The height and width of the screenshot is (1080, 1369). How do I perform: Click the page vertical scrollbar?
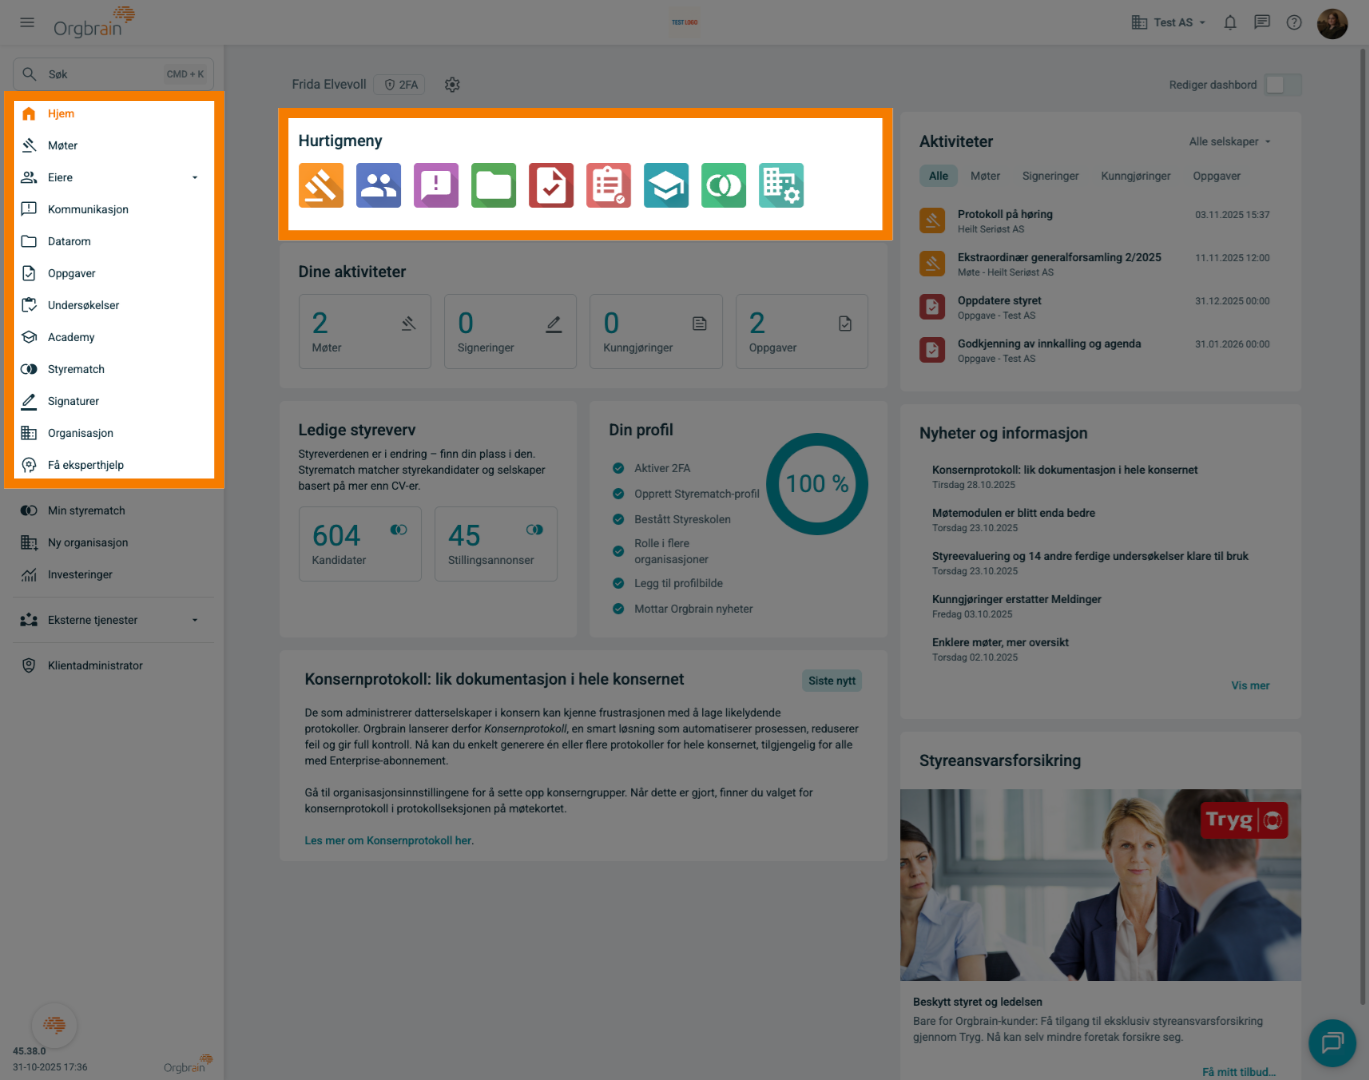point(1362,527)
